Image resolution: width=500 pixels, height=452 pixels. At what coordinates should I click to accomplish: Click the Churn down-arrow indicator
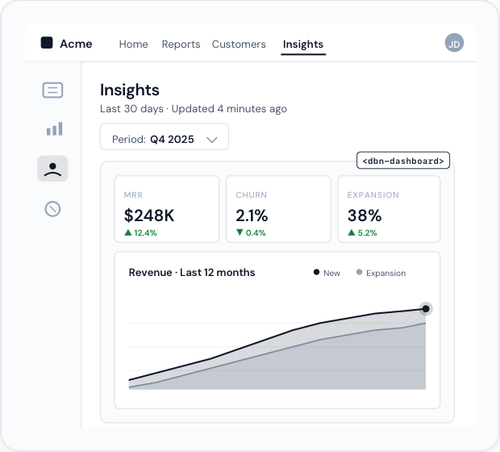(240, 232)
